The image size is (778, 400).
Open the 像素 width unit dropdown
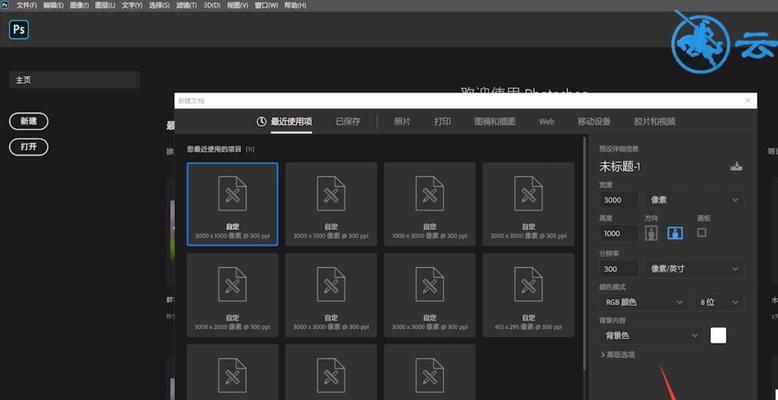click(x=694, y=200)
